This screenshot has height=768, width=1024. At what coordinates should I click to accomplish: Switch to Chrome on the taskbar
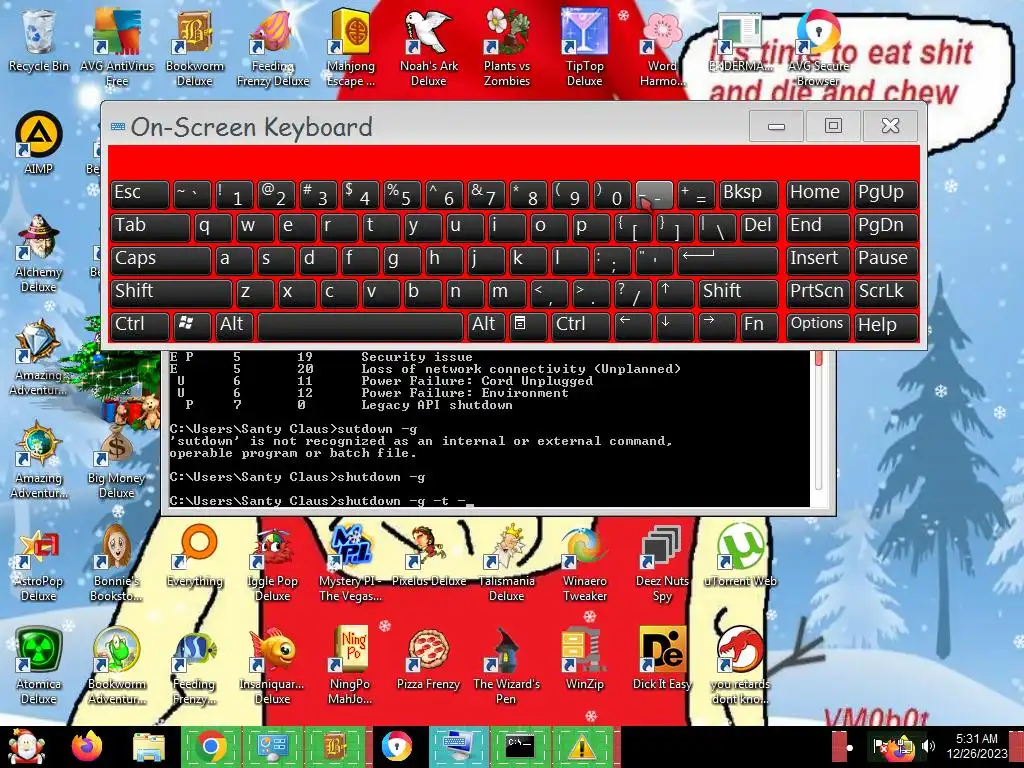click(210, 746)
